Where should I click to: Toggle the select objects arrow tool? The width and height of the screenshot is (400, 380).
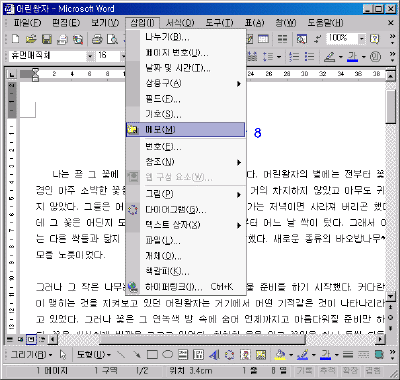pos(63,355)
